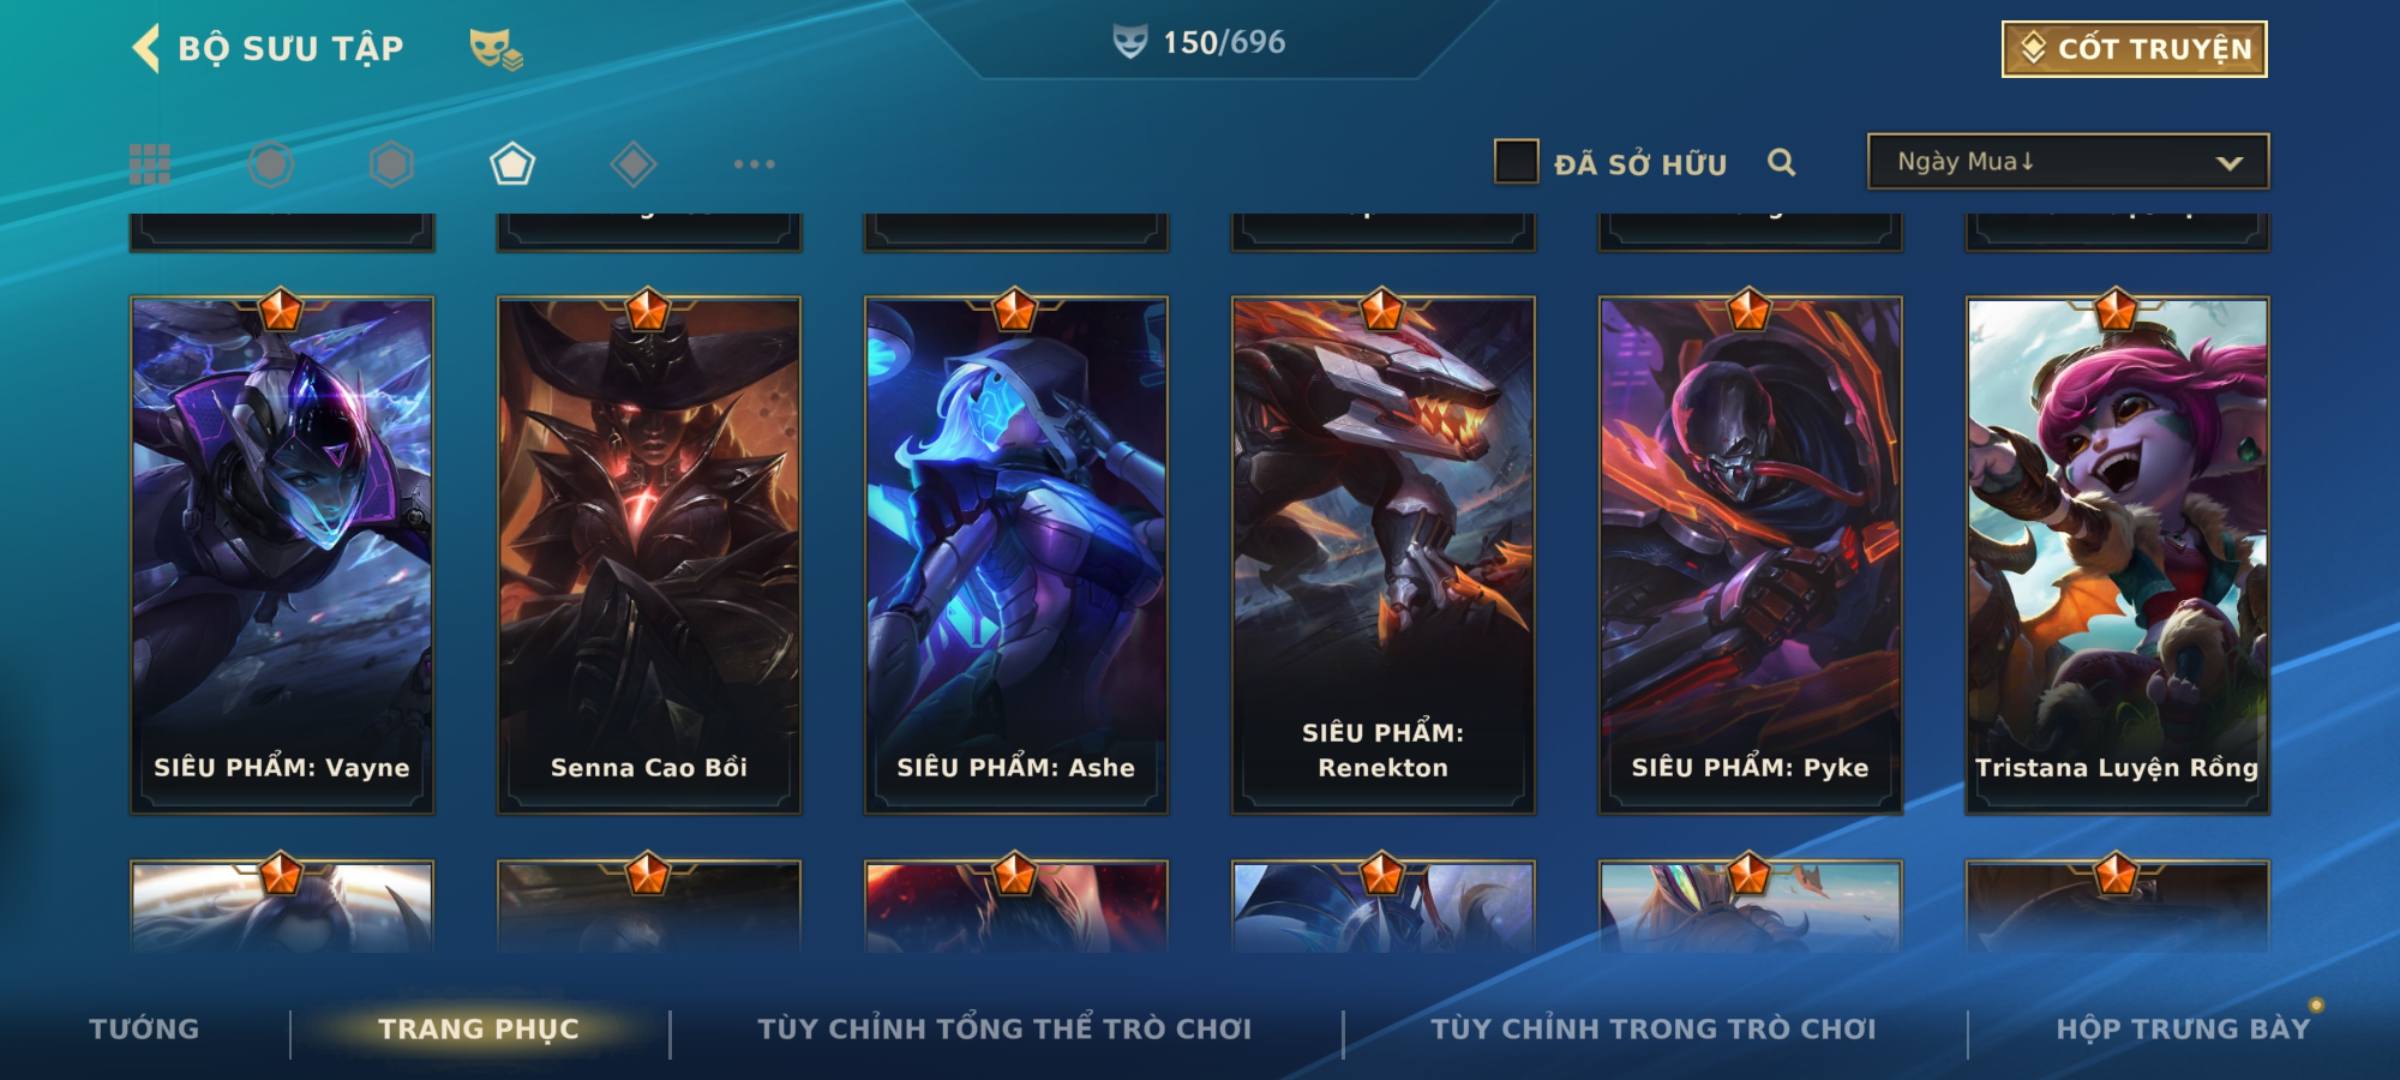
Task: Select the pentagon rarity filter icon
Action: (512, 164)
